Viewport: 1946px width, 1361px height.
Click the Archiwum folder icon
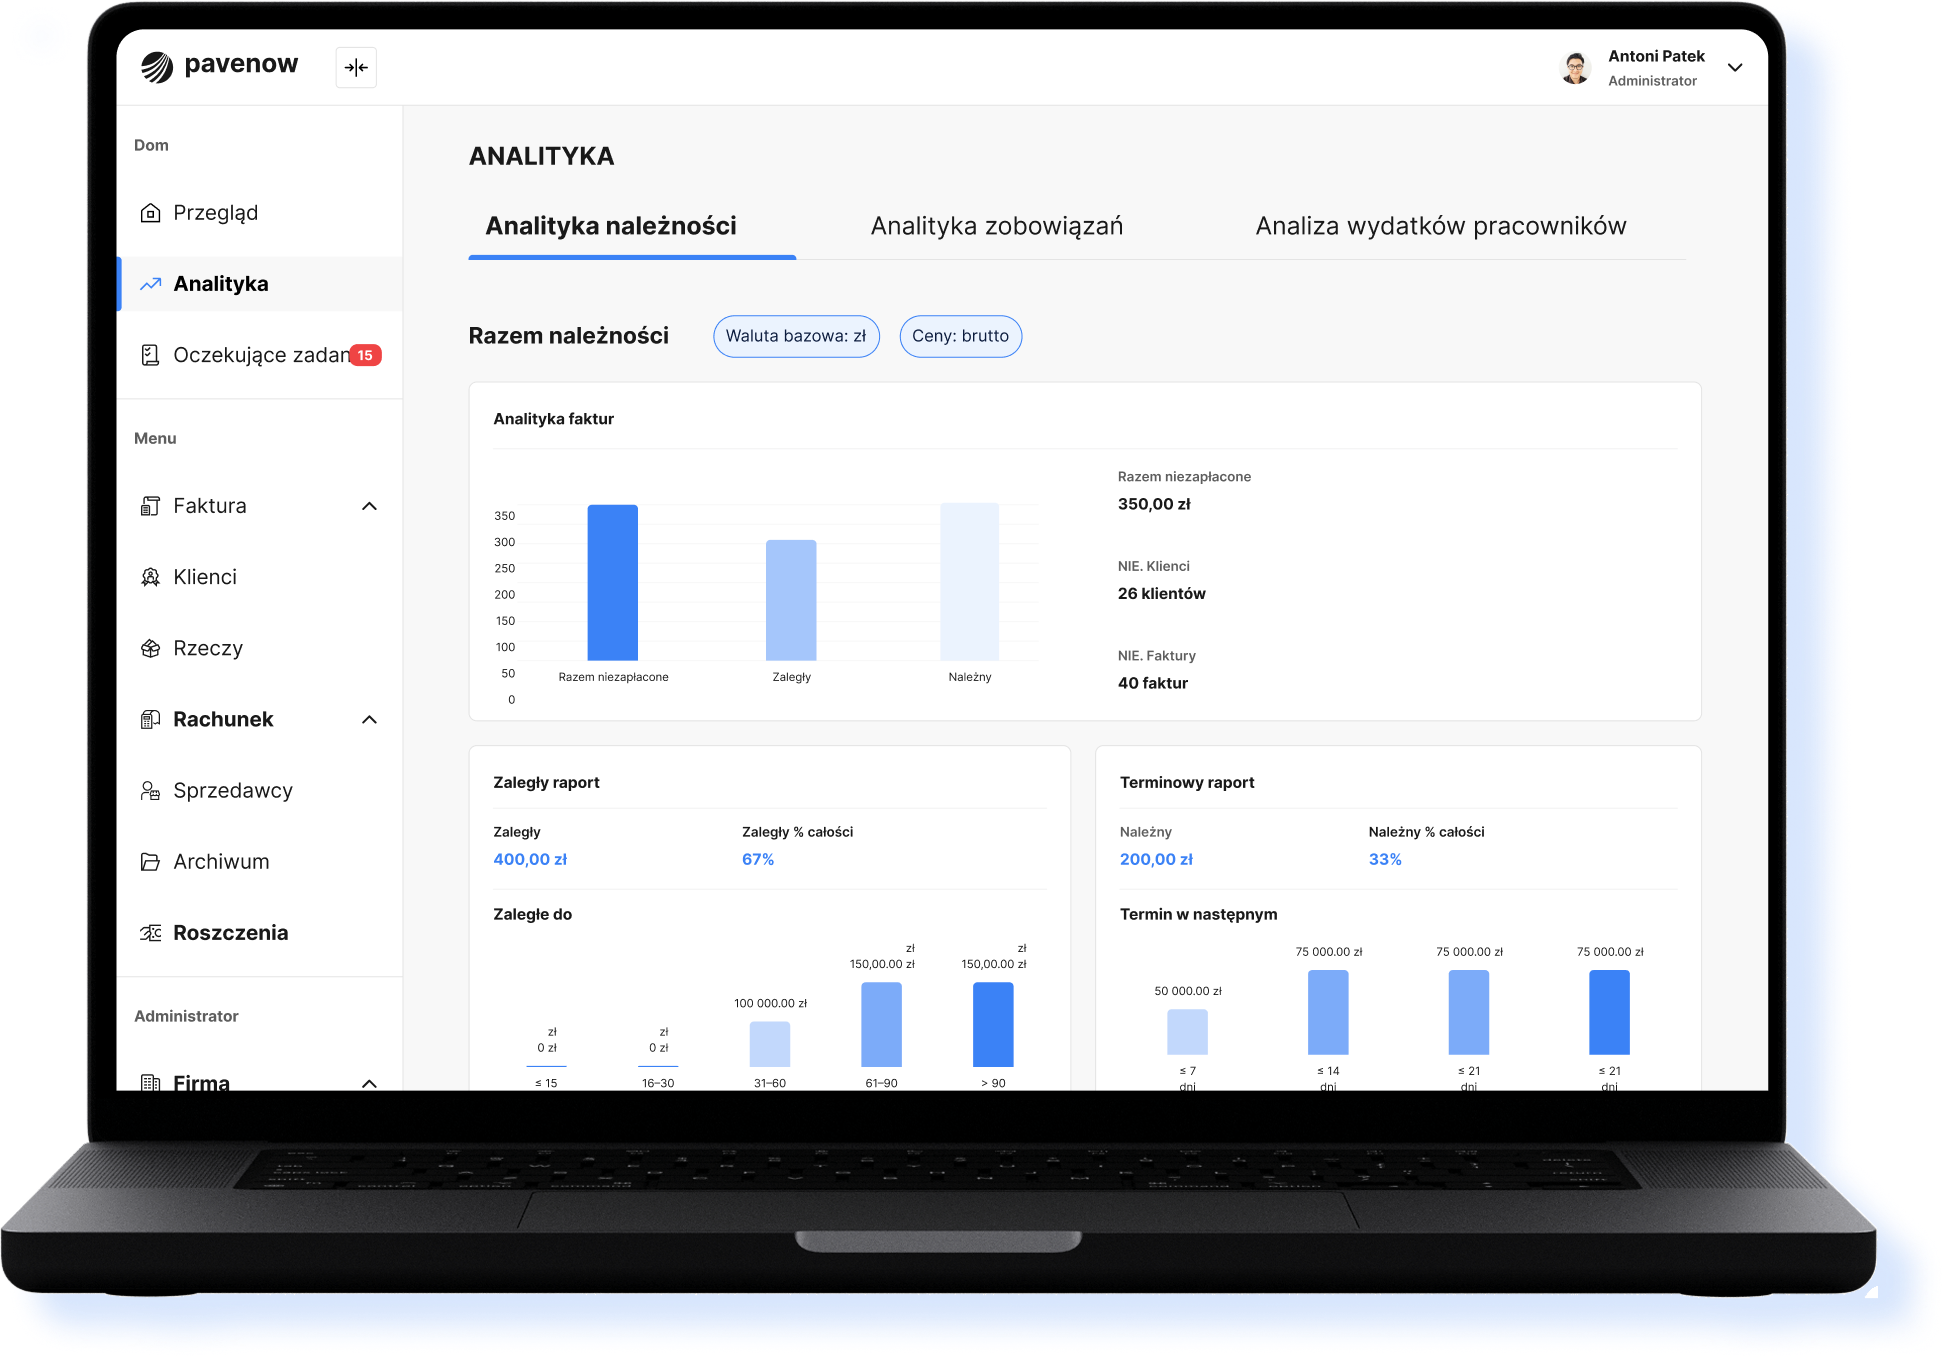150,862
